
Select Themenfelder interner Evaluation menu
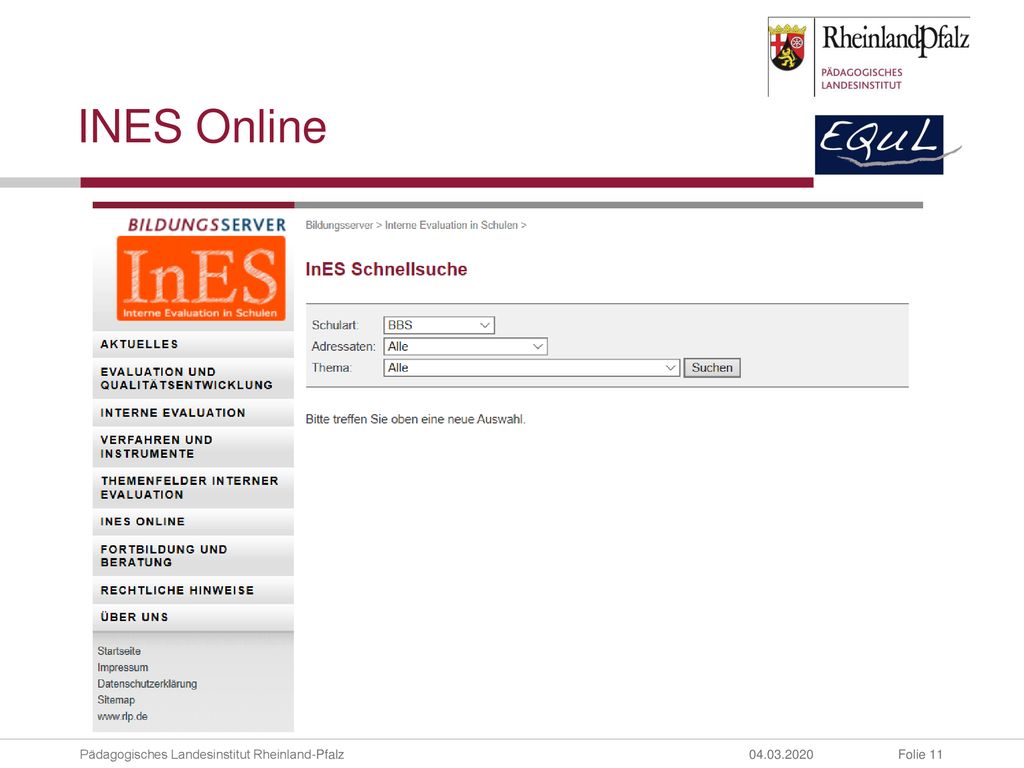click(x=193, y=488)
